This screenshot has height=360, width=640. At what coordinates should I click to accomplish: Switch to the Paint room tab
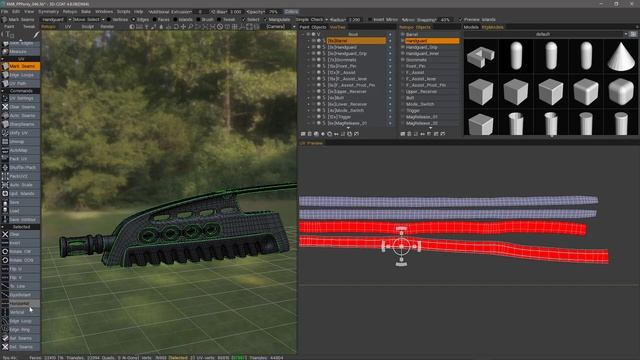pos(9,27)
